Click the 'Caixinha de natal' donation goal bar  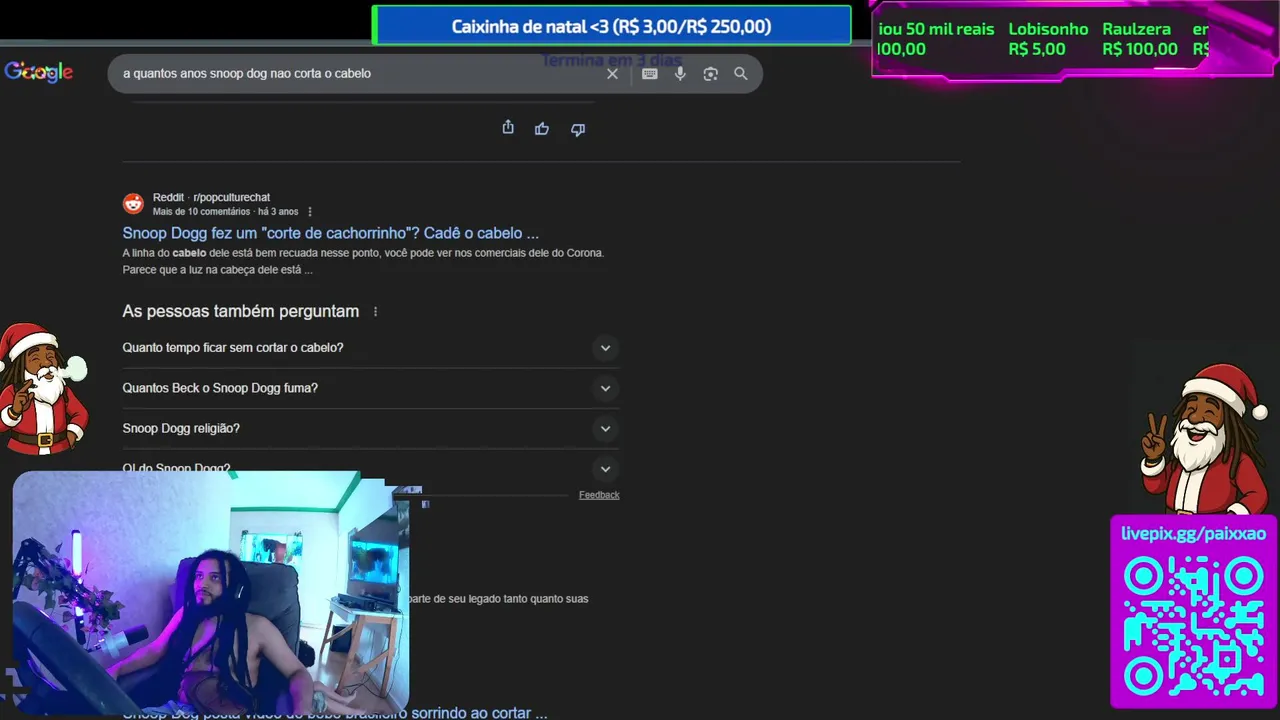[x=611, y=27]
